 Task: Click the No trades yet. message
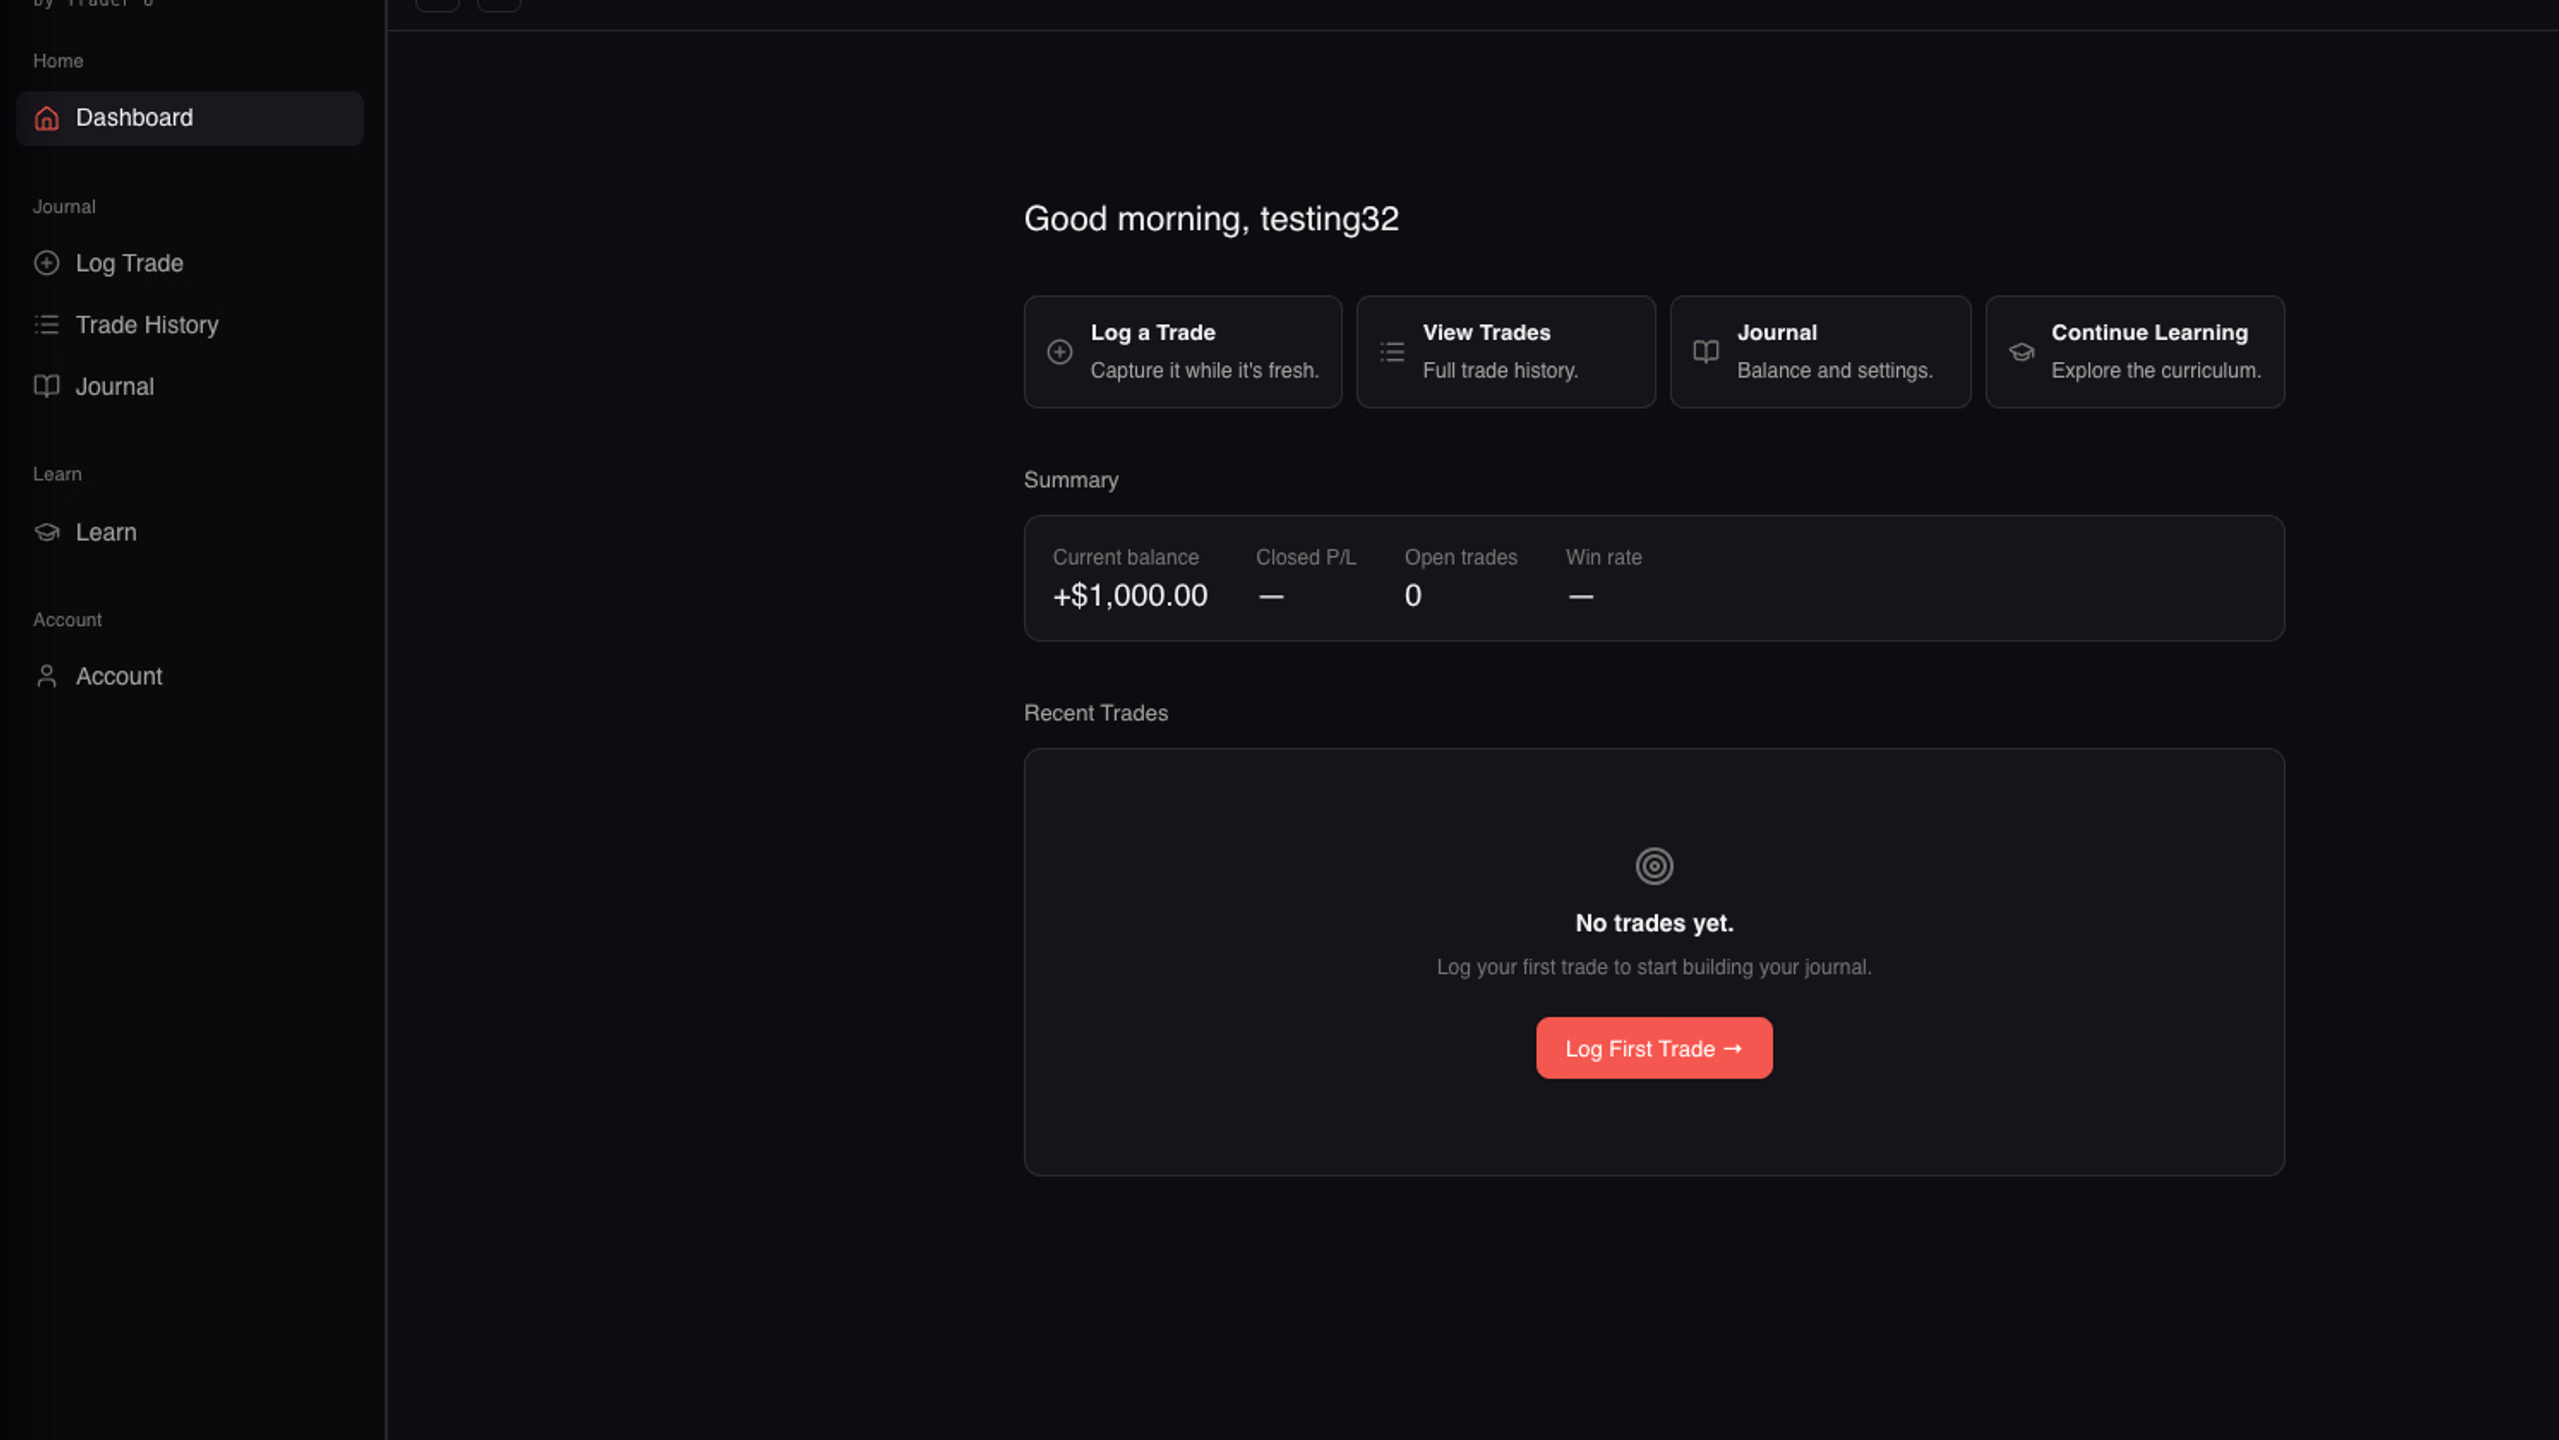click(1654, 923)
